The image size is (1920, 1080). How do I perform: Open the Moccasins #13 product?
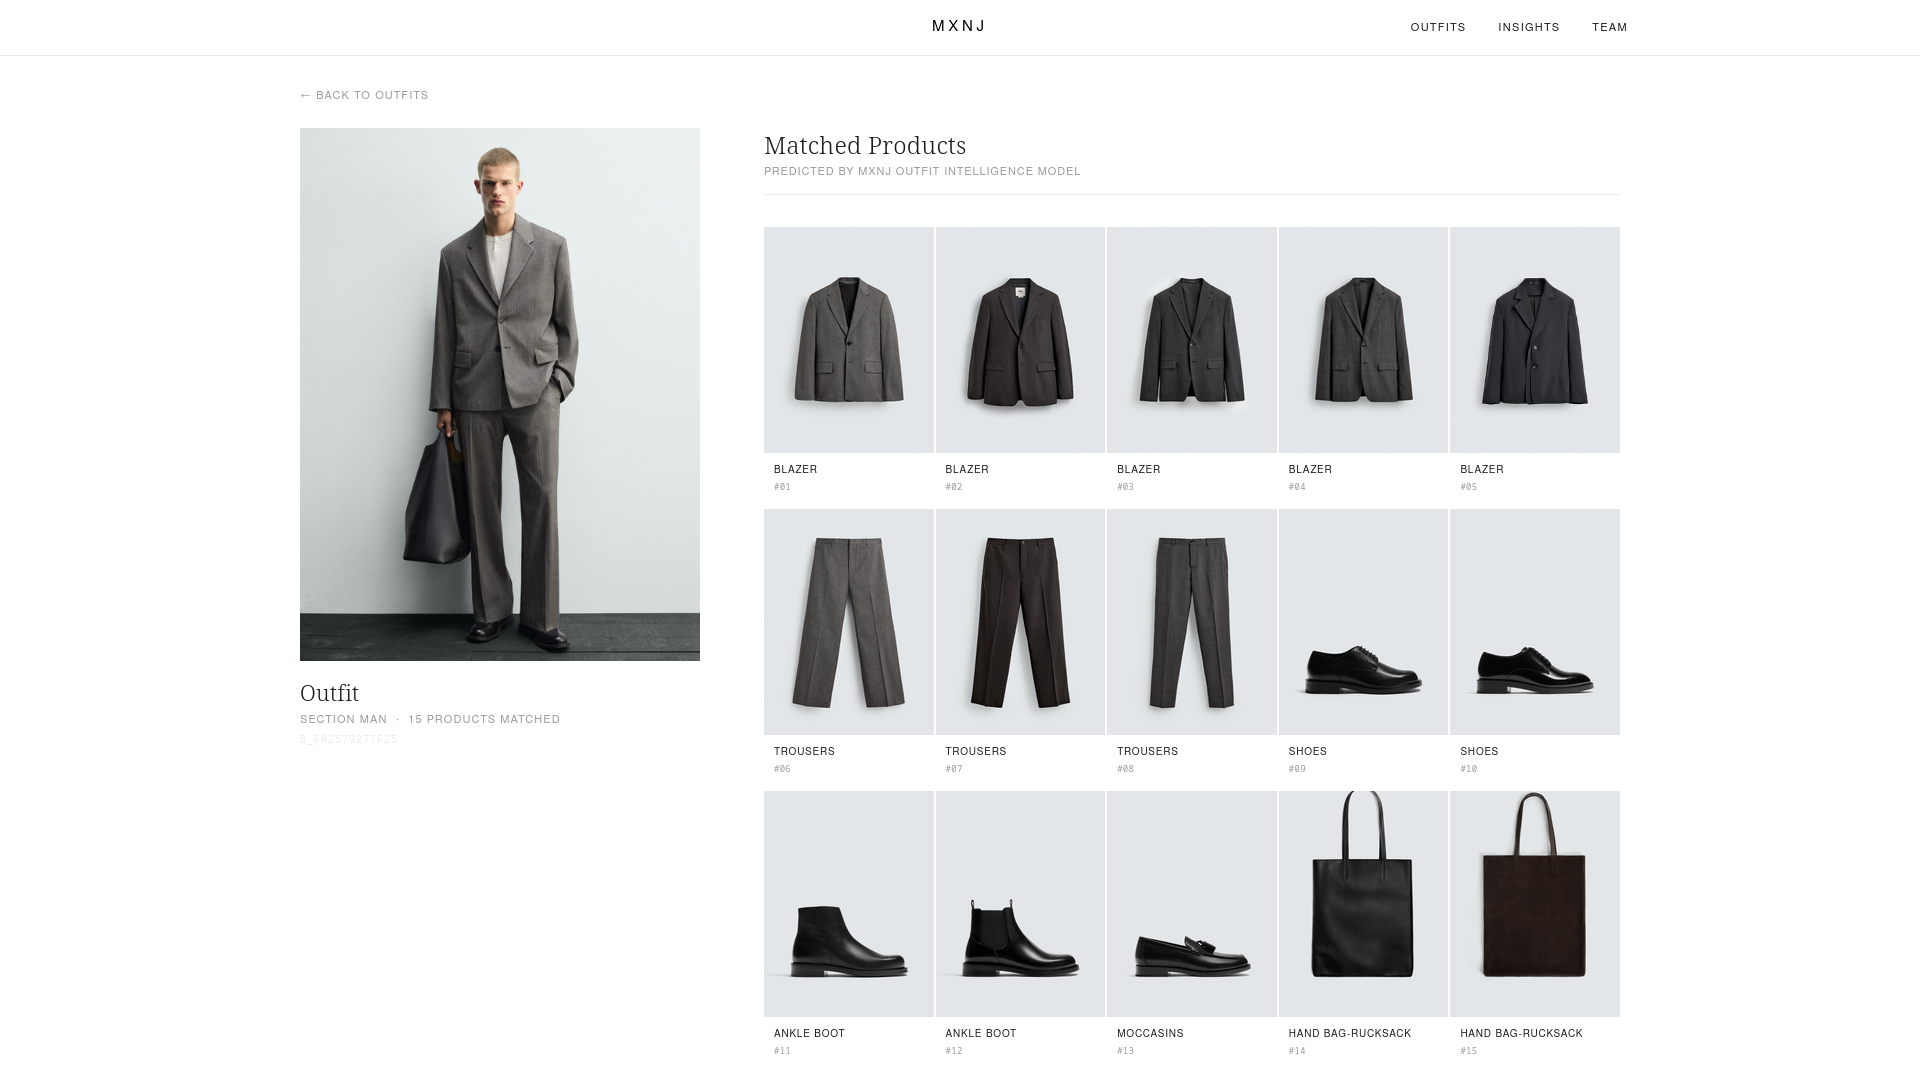pyautogui.click(x=1191, y=904)
